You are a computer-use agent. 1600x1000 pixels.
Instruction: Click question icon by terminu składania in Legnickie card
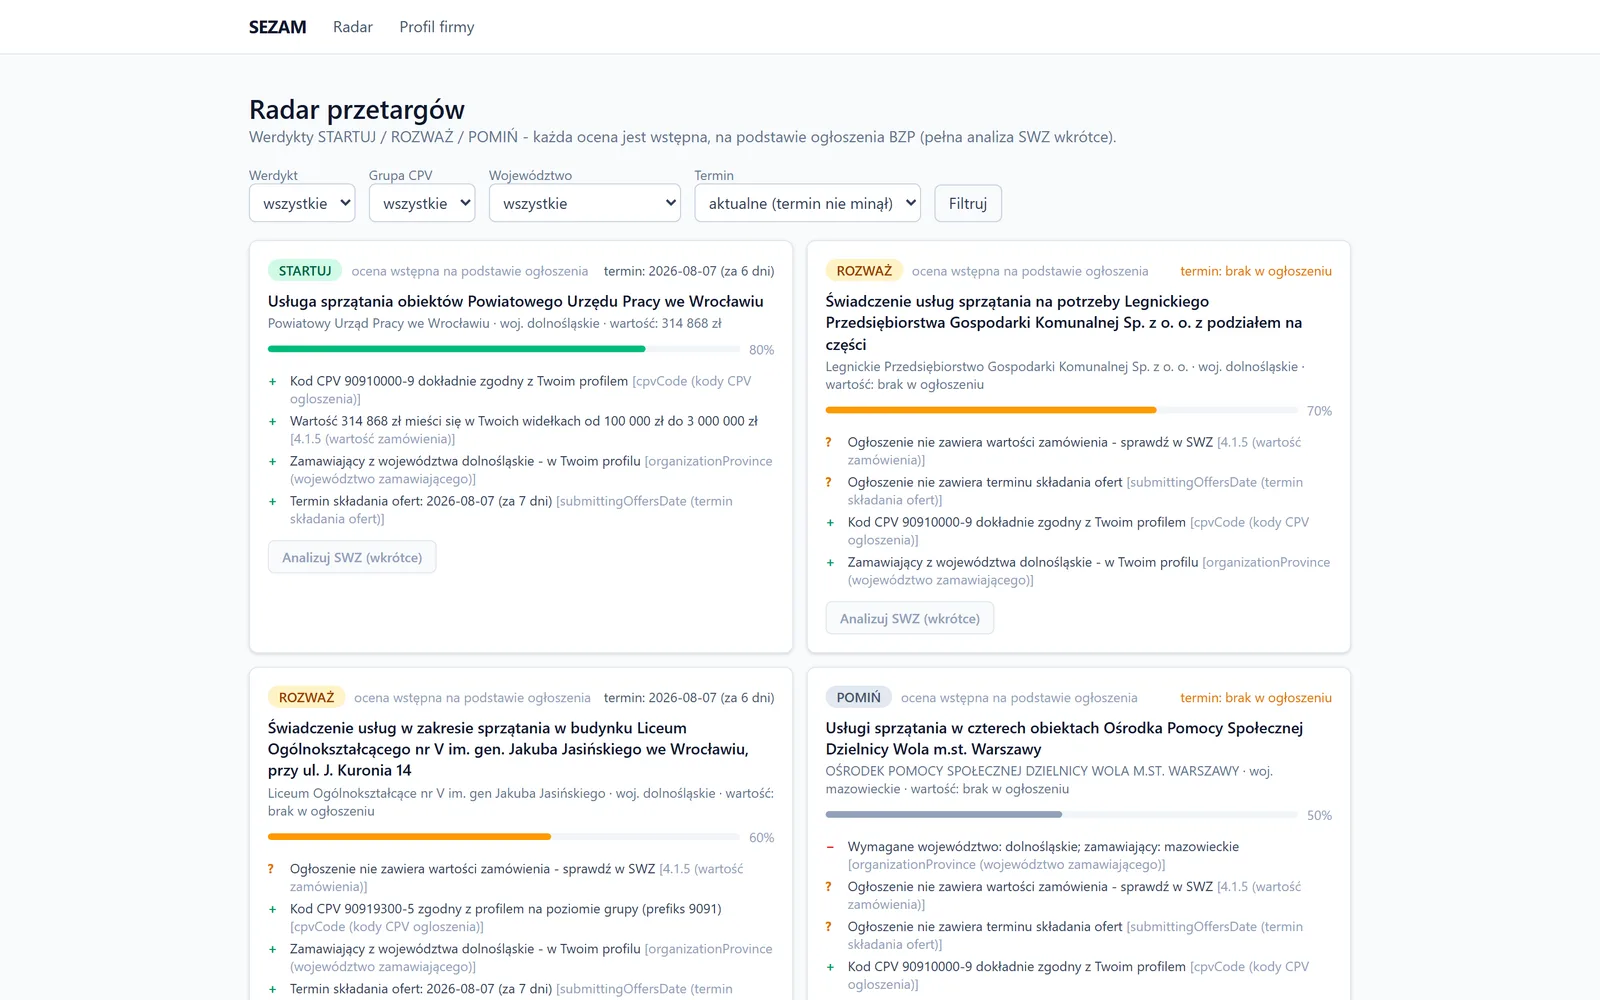pos(828,482)
